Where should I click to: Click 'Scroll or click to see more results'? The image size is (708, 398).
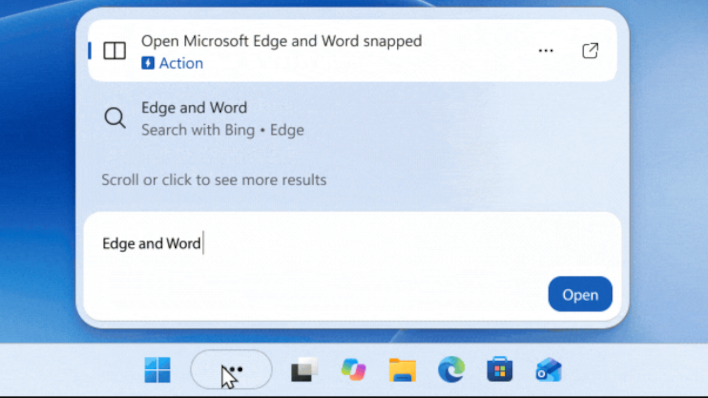[214, 180]
